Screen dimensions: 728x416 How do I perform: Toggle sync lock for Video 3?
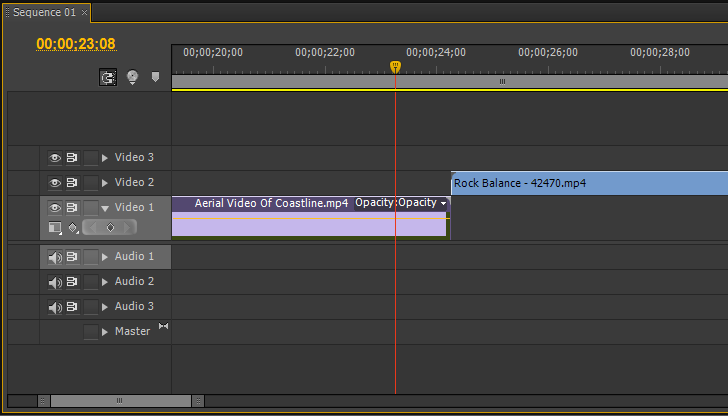(72, 158)
